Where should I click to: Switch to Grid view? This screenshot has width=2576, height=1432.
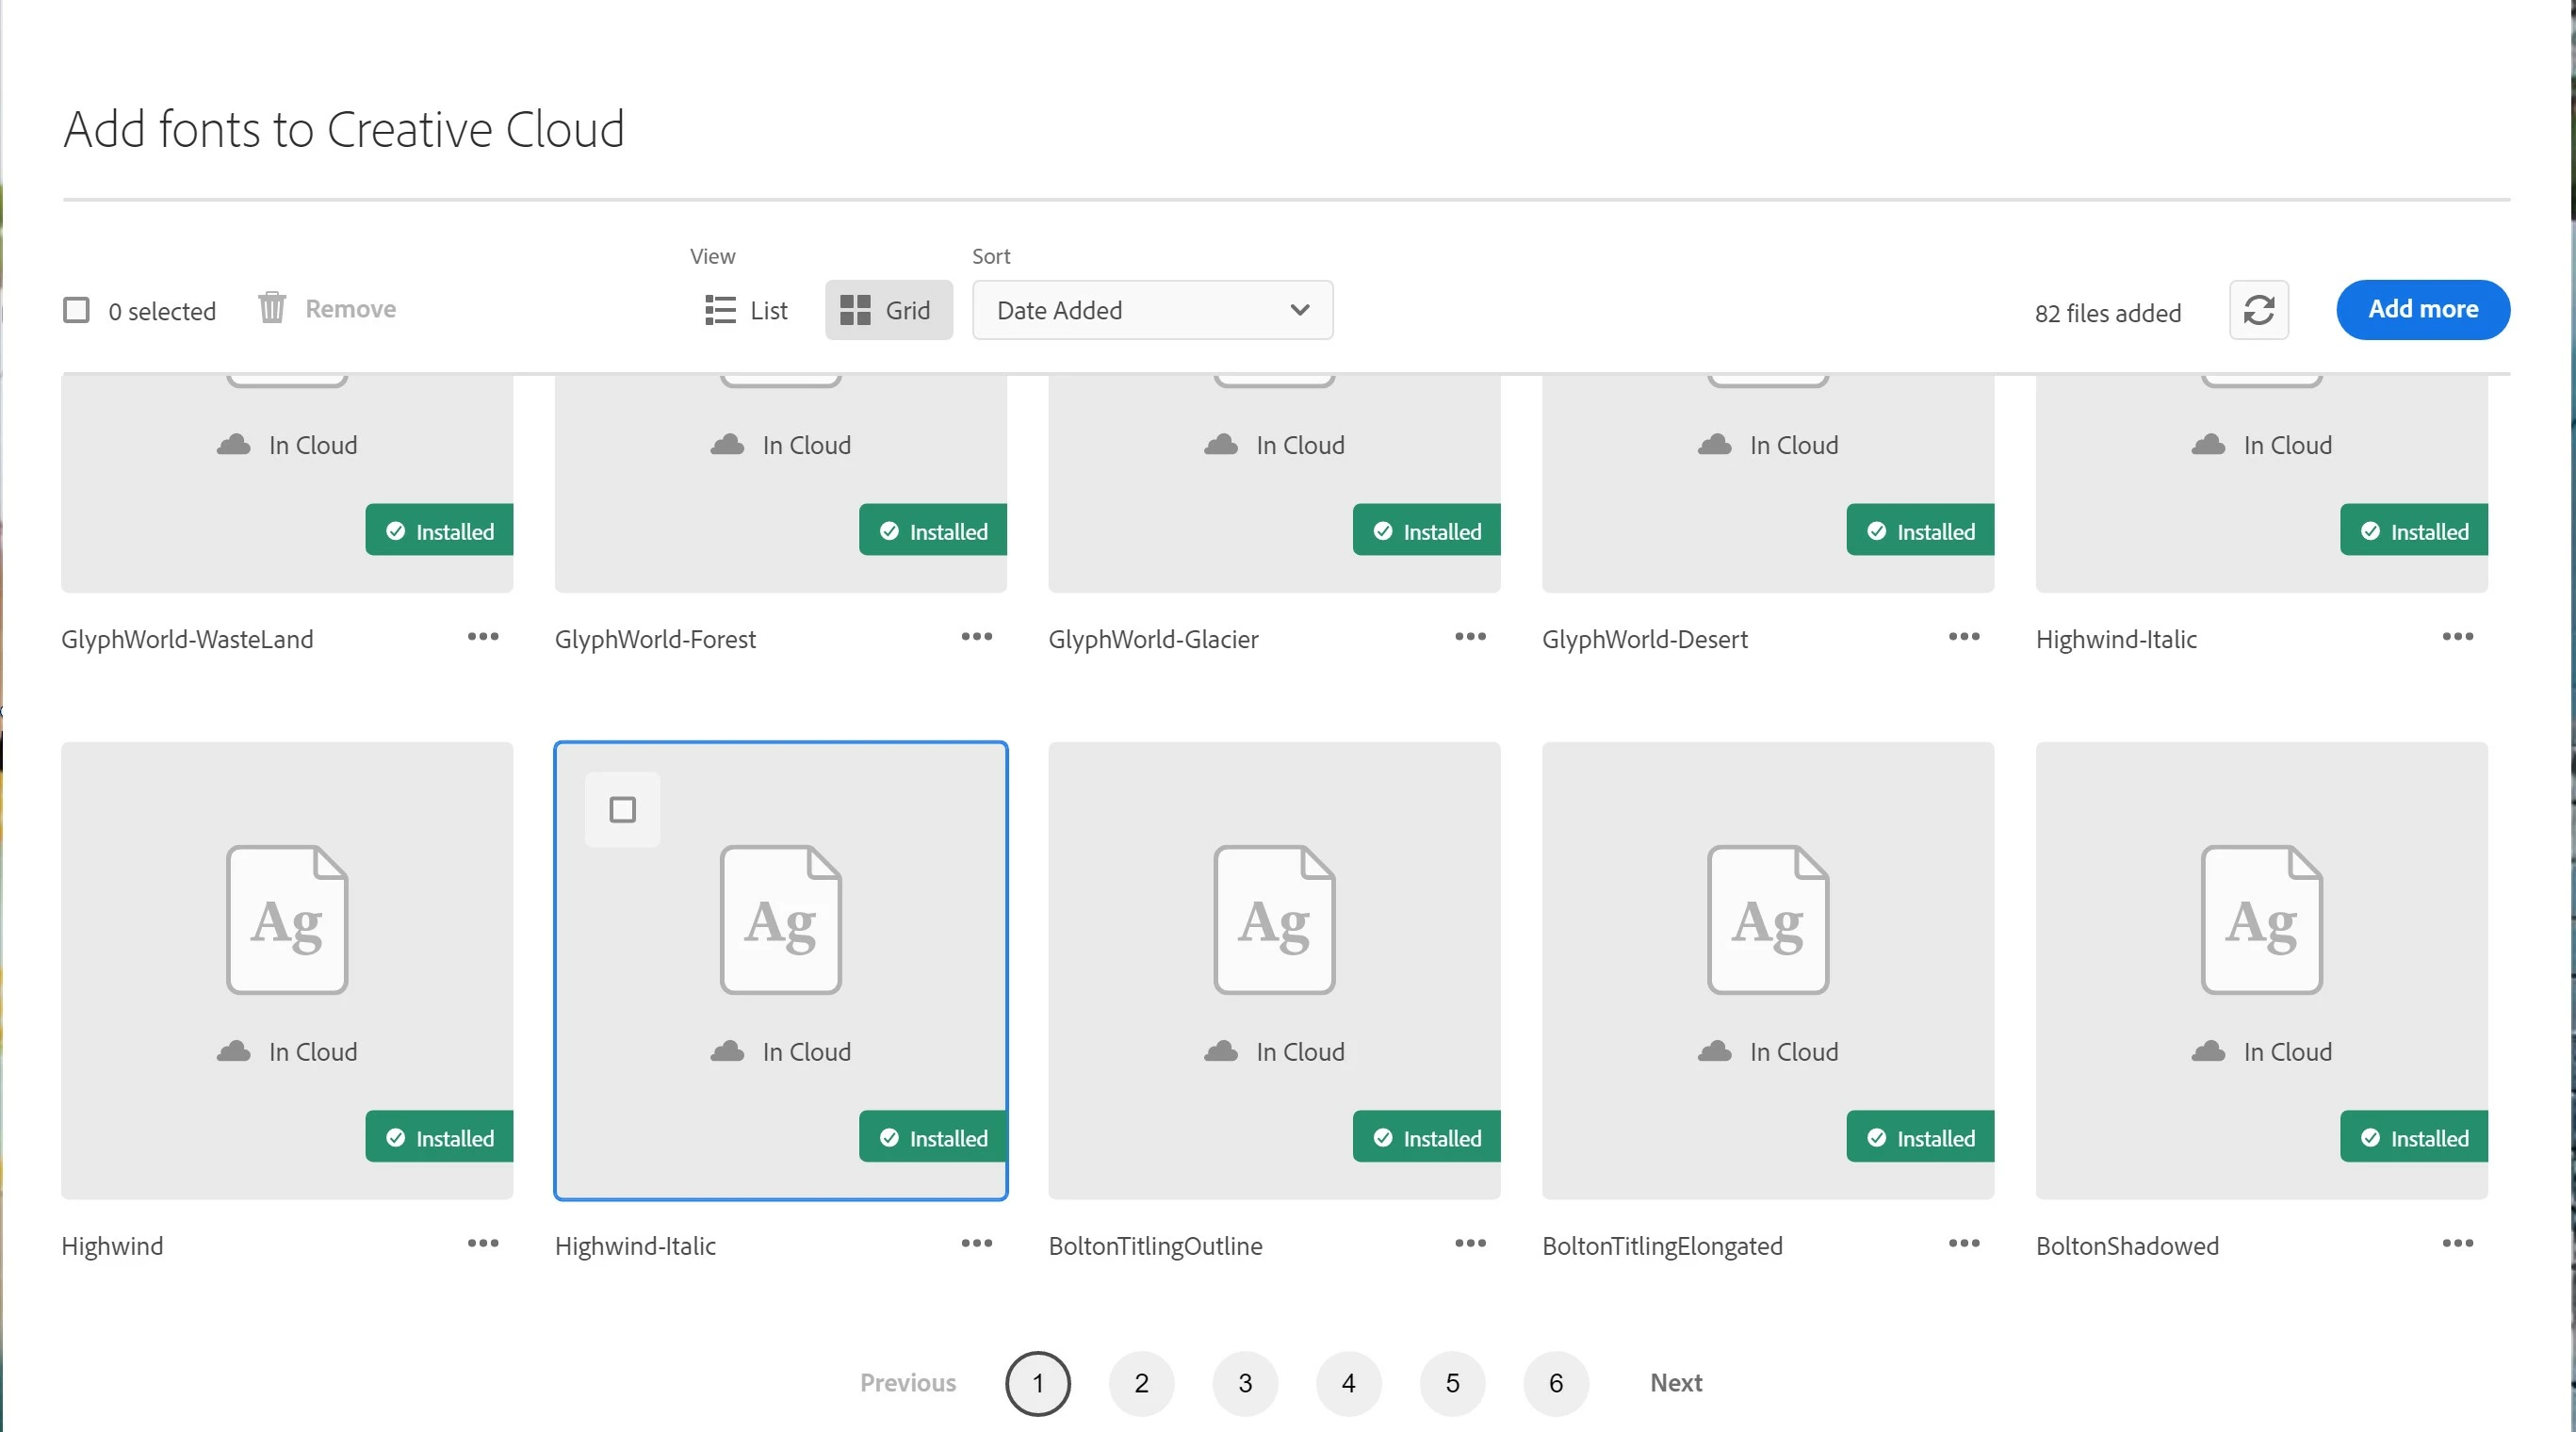pos(887,310)
